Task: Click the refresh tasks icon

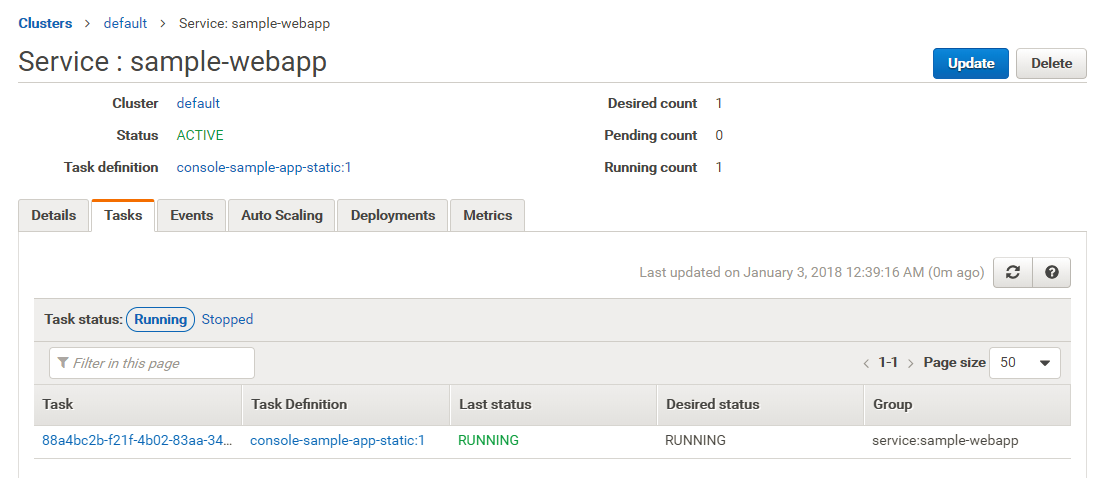Action: tap(1012, 273)
